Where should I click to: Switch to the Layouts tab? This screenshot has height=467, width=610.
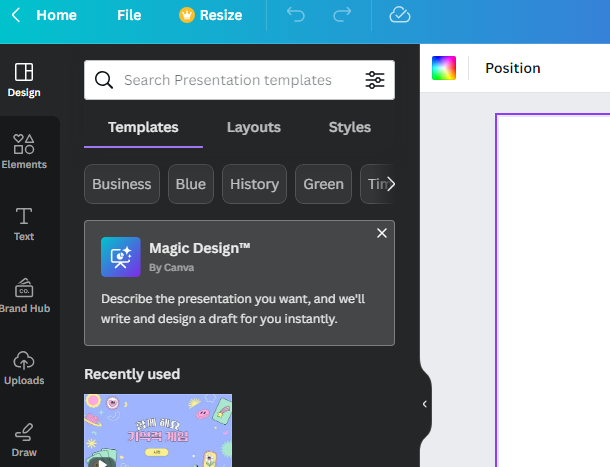pos(254,127)
